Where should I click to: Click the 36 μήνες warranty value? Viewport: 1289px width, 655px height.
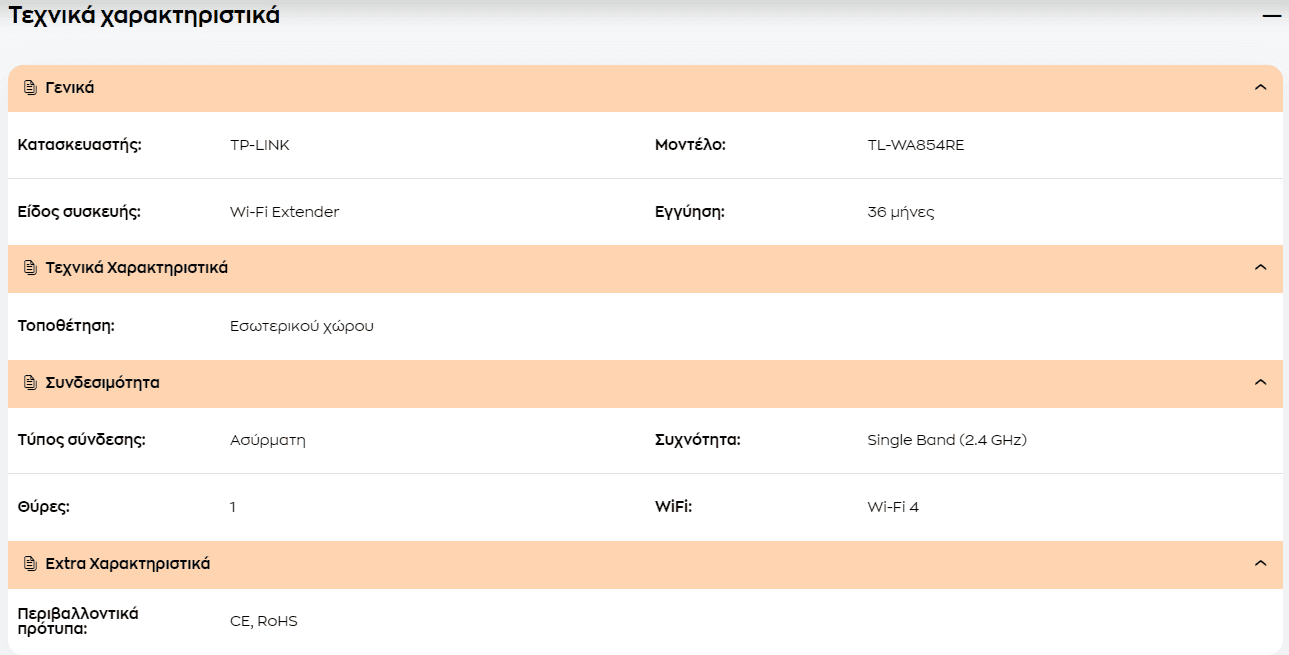click(901, 212)
